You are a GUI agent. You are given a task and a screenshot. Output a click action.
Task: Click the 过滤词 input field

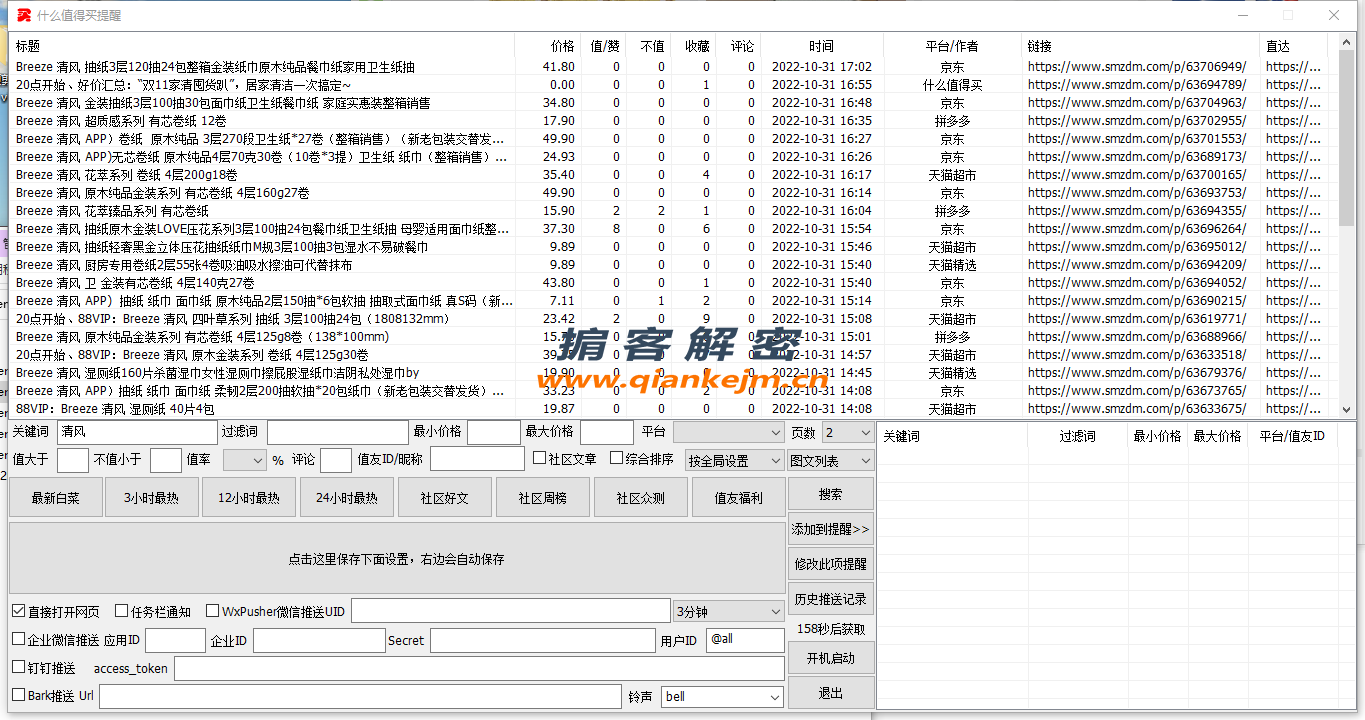[336, 432]
